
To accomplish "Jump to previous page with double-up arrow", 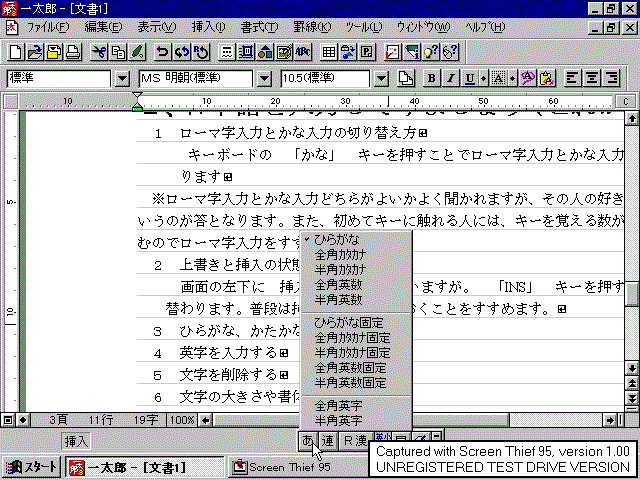I will click(x=632, y=383).
